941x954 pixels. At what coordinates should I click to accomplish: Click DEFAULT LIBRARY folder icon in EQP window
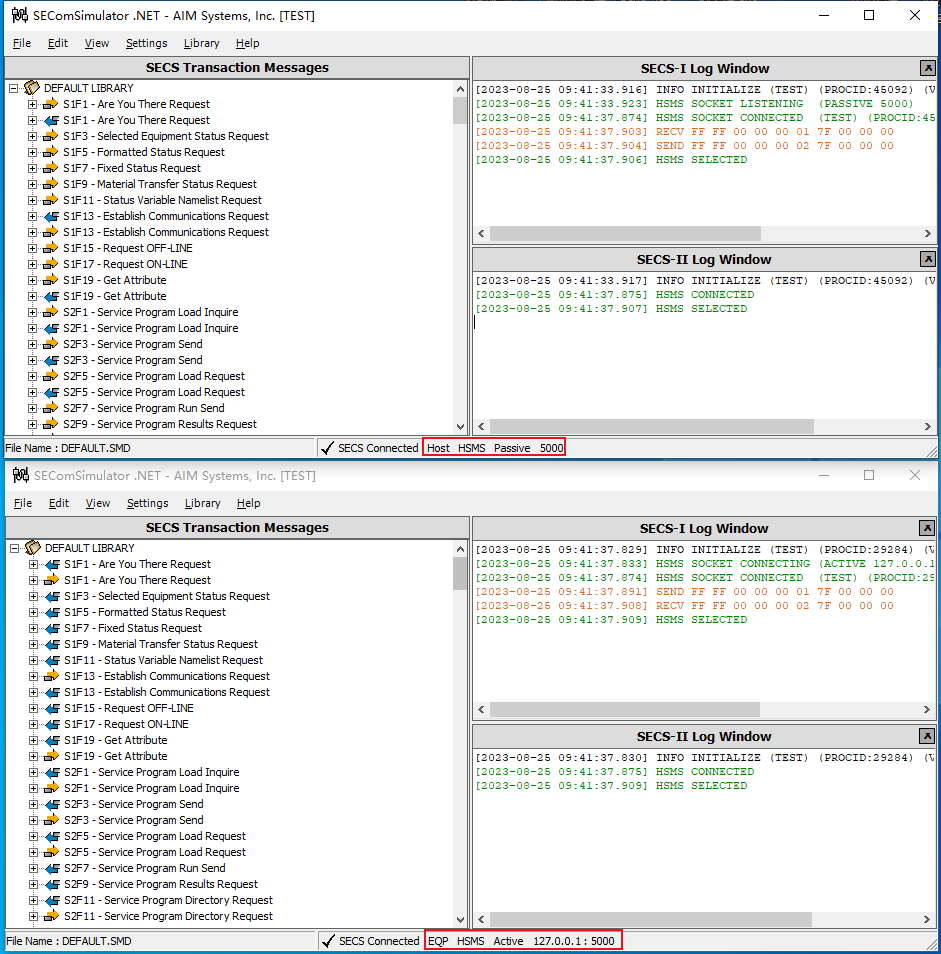pos(33,548)
